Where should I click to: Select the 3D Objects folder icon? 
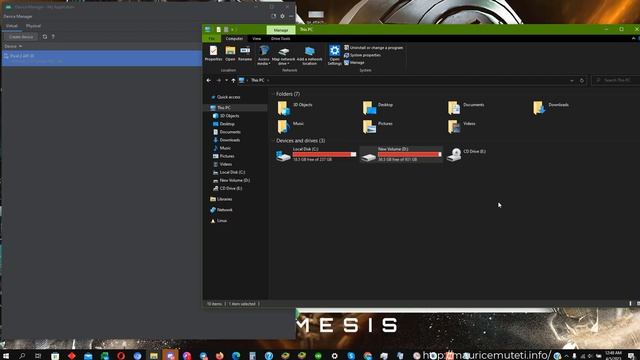tap(283, 108)
